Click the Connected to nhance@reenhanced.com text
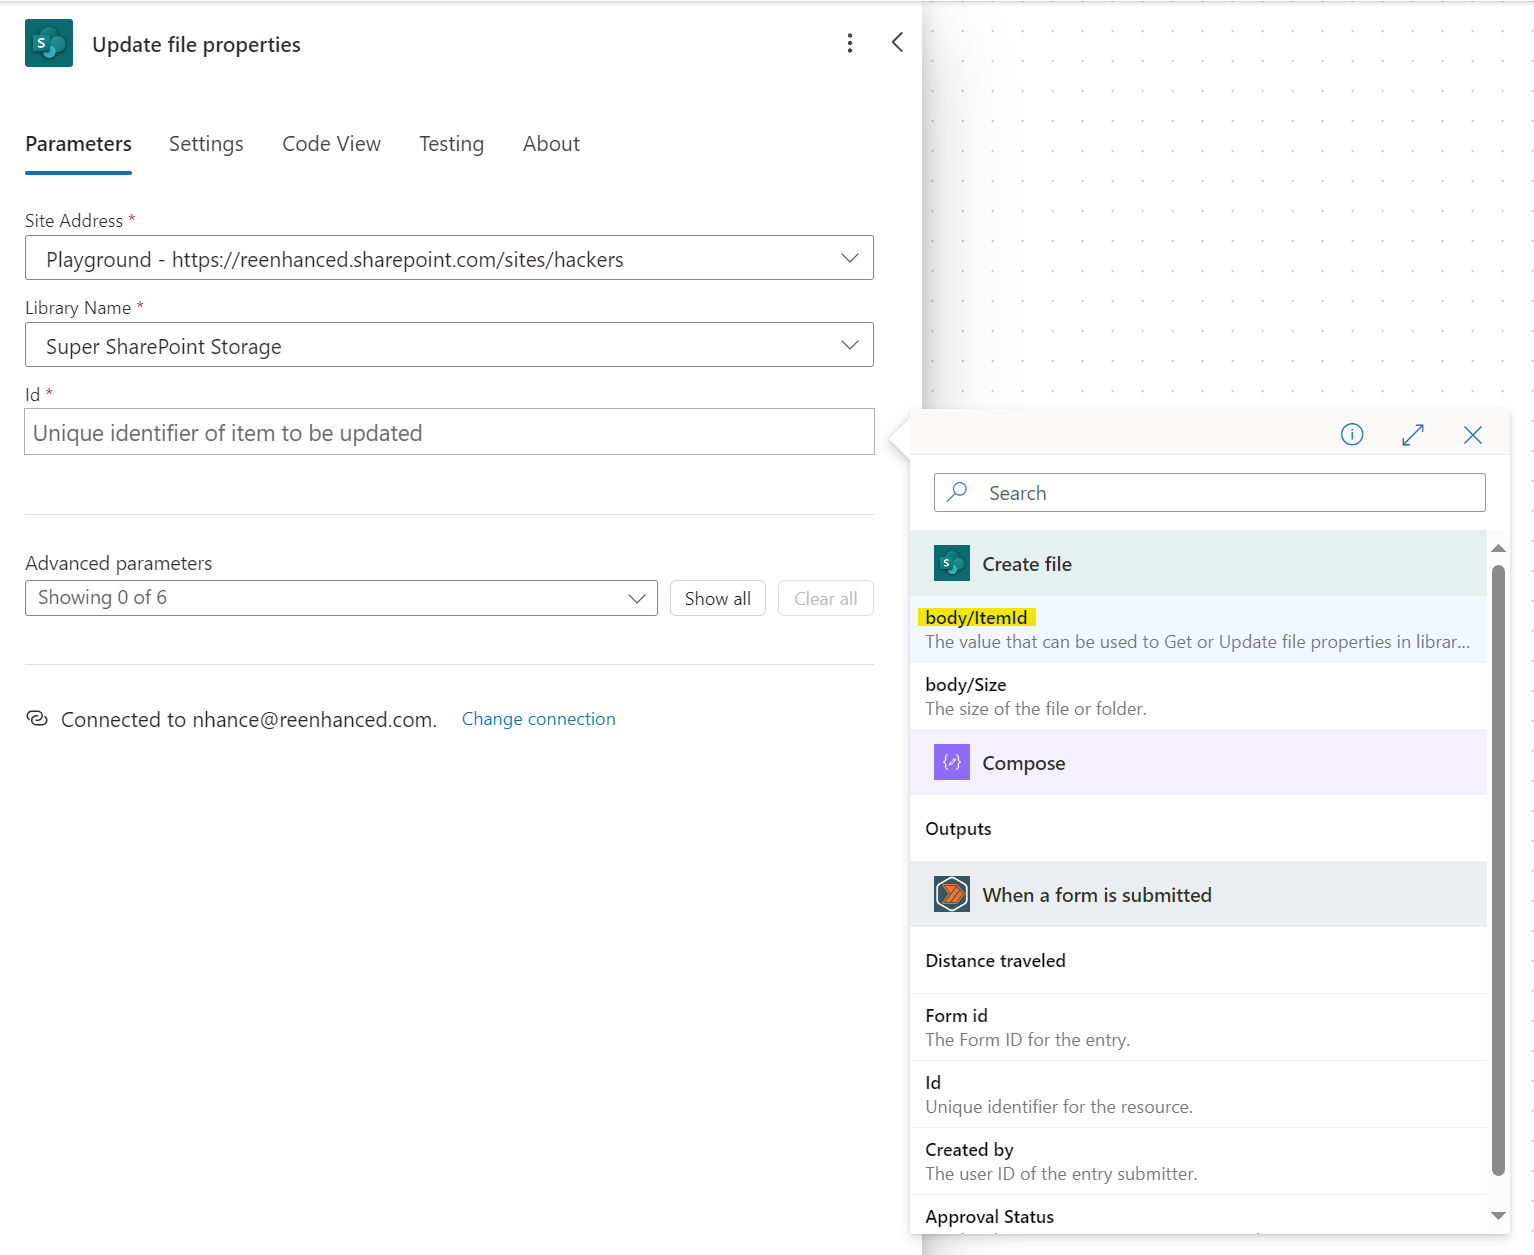This screenshot has height=1255, width=1534. [249, 719]
